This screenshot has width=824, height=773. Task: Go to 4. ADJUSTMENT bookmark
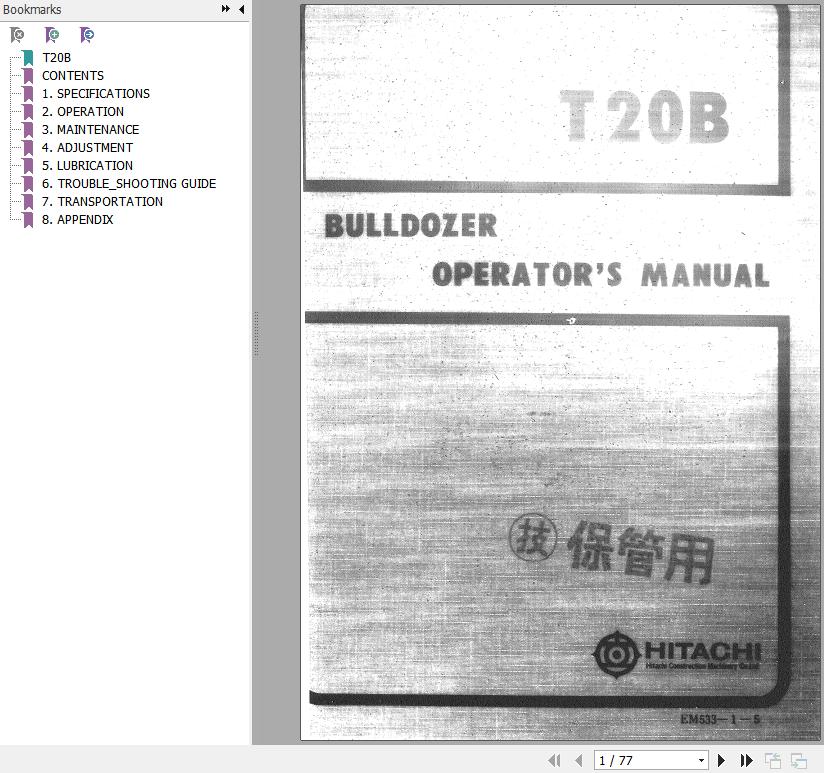tap(87, 148)
